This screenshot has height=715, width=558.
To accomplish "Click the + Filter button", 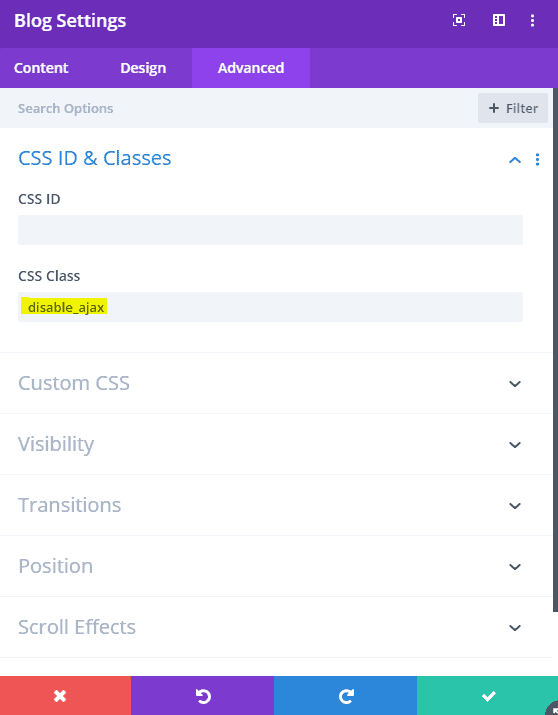I will tap(513, 108).
